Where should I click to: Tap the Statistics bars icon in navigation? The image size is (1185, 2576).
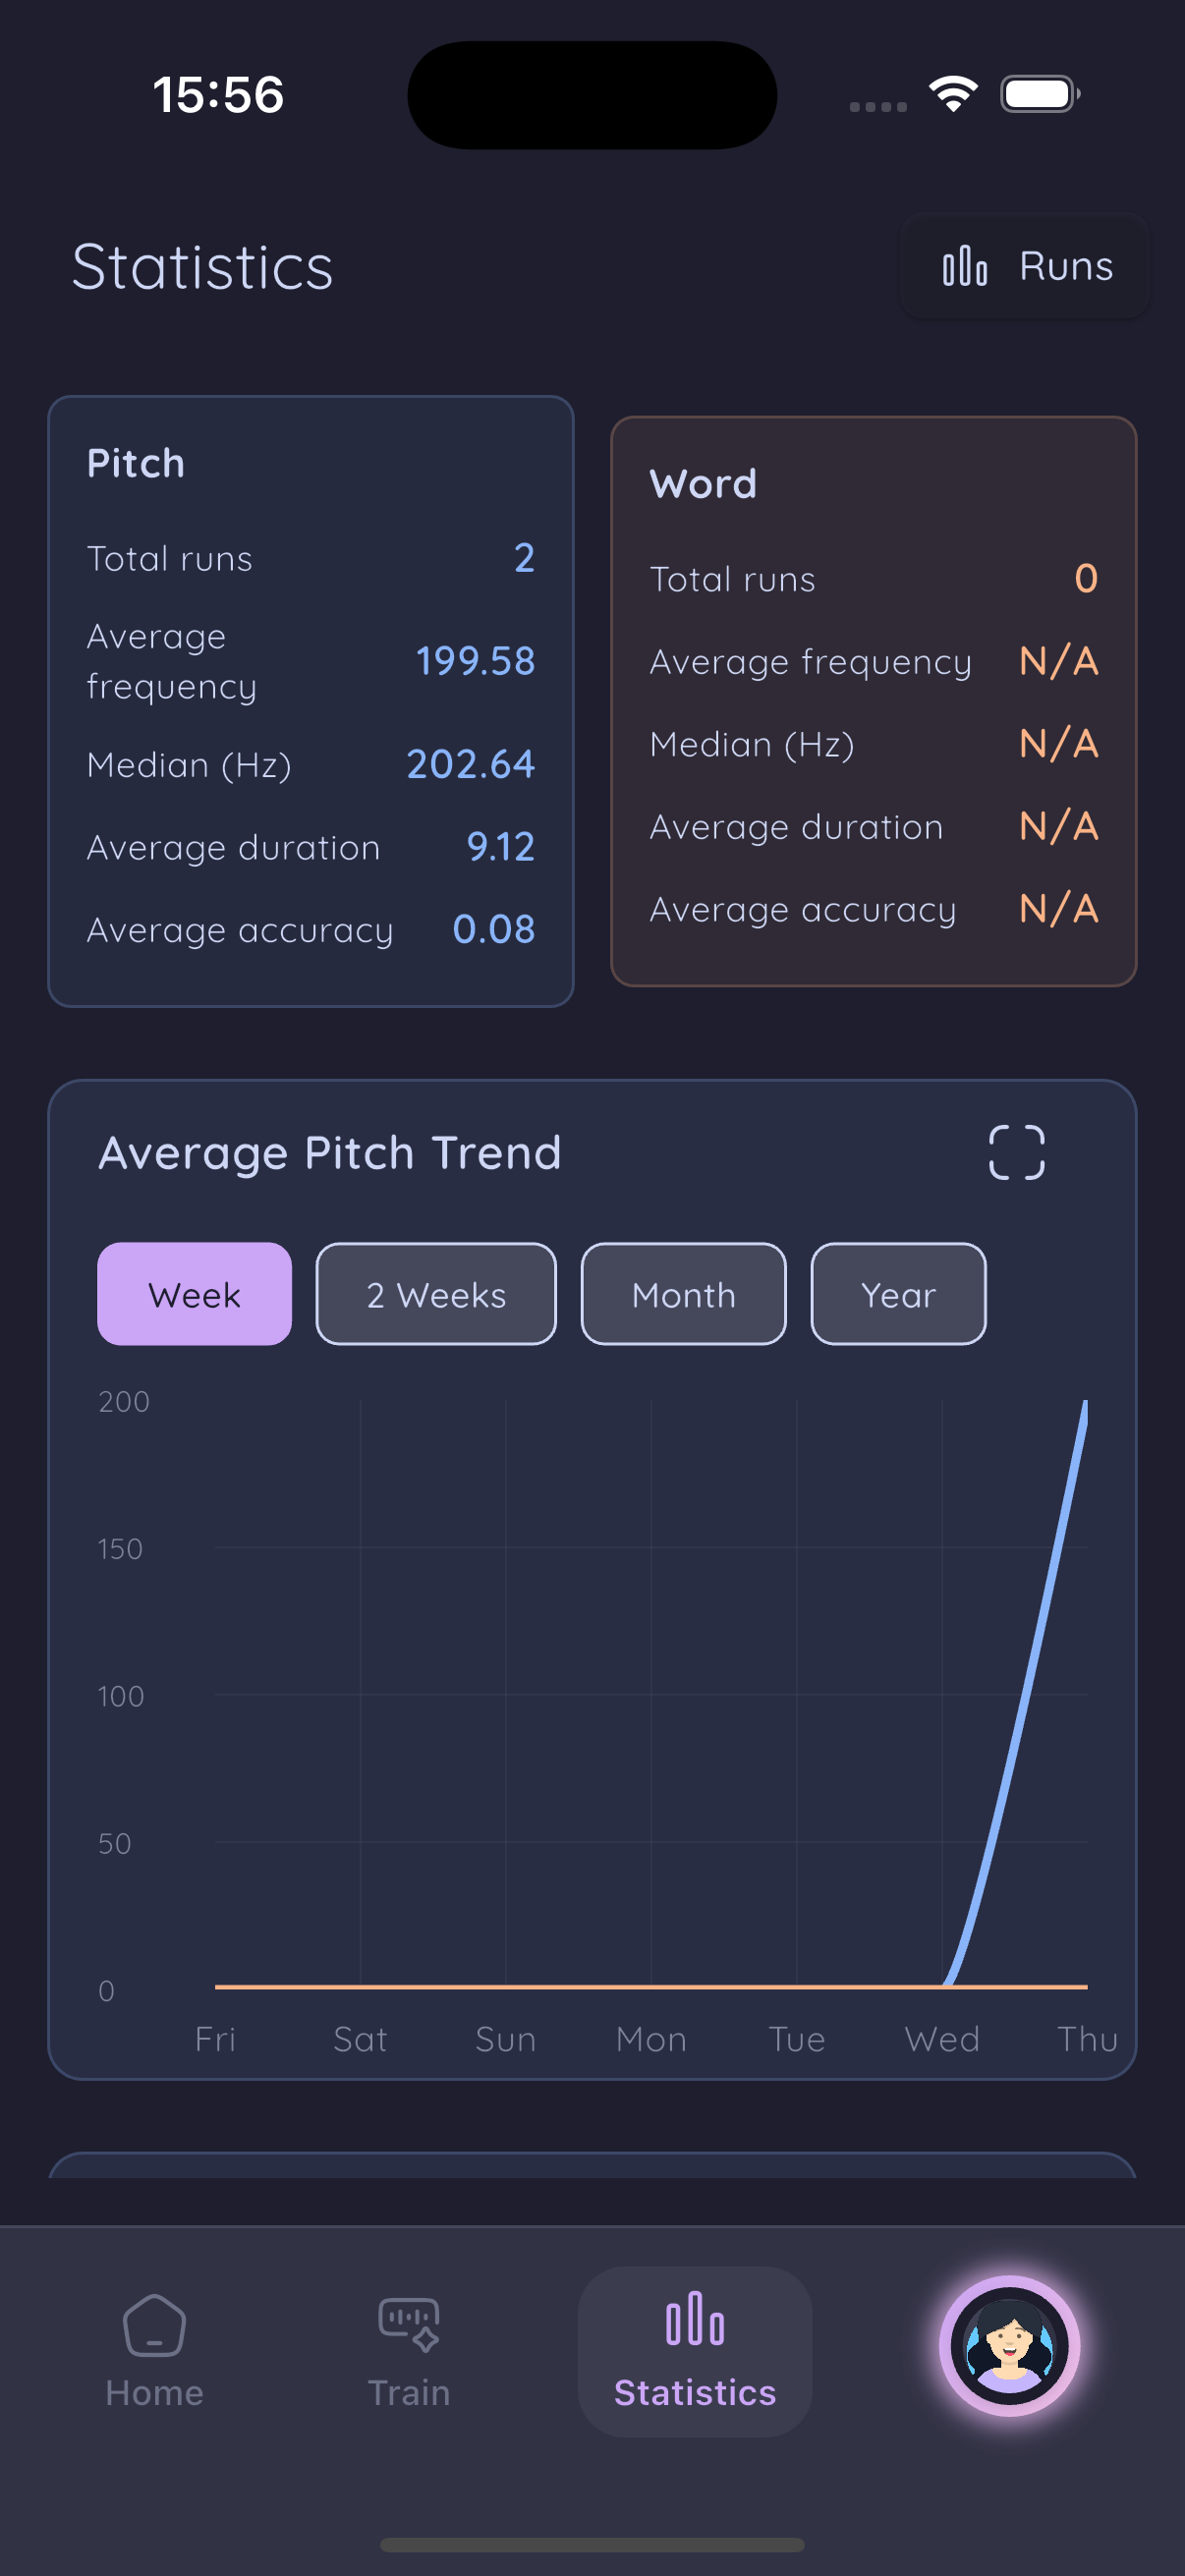click(695, 2319)
